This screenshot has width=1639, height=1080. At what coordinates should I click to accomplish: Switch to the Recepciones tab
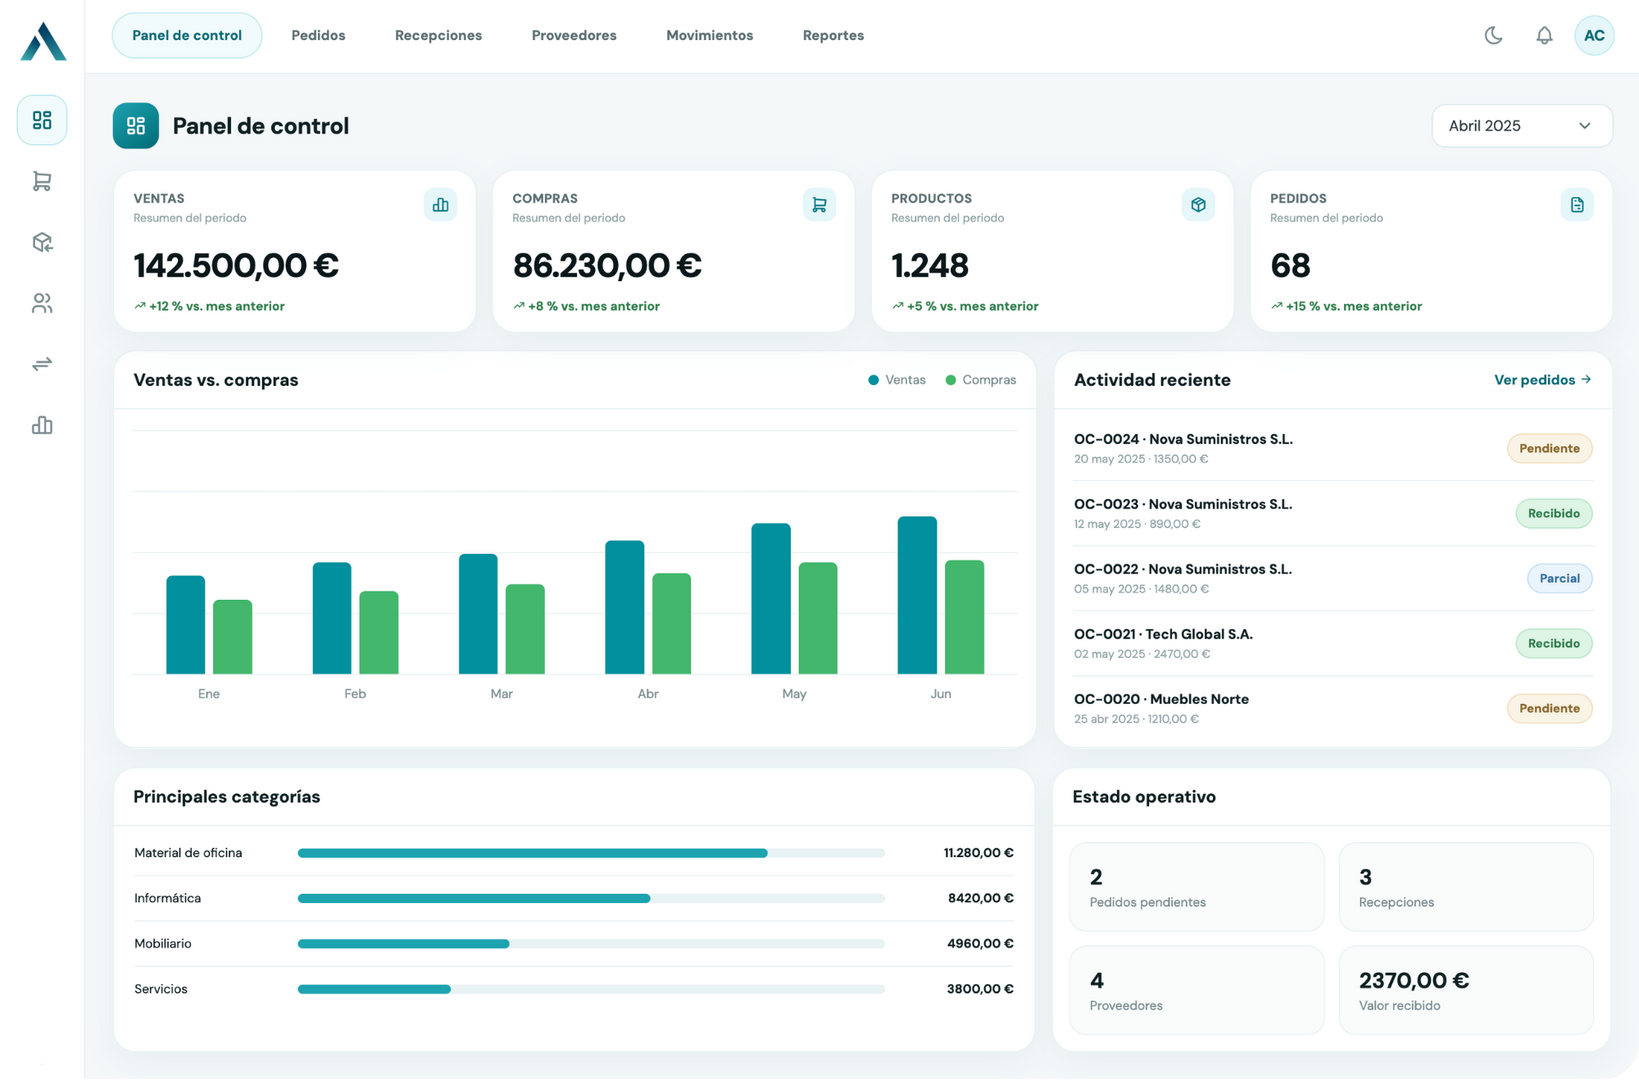coord(438,36)
